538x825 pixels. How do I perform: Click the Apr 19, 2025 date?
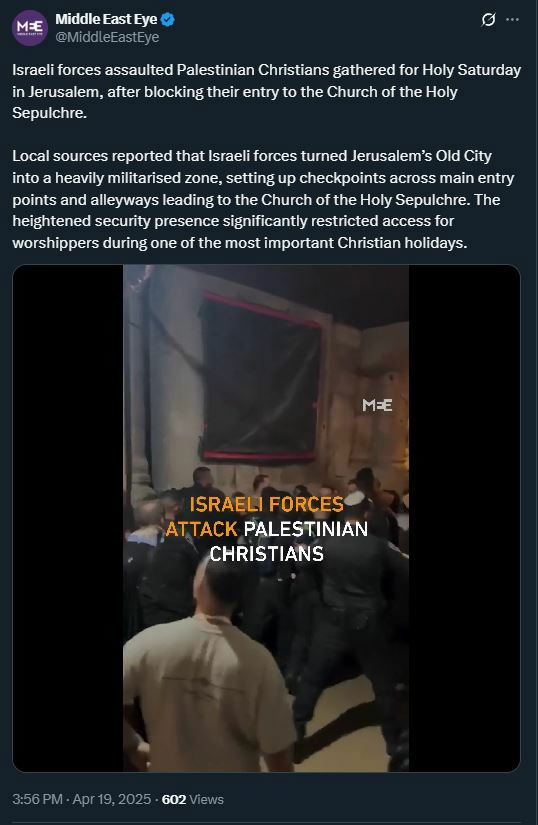coord(111,799)
